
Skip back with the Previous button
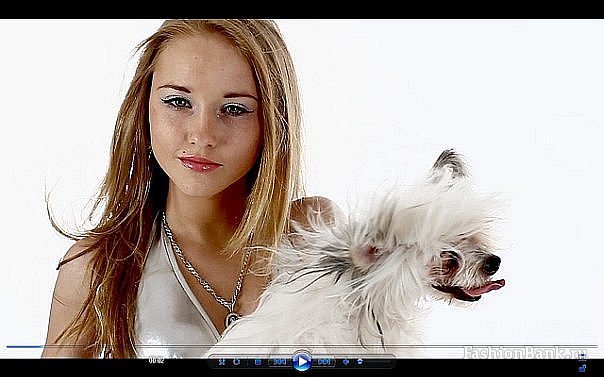(x=280, y=362)
